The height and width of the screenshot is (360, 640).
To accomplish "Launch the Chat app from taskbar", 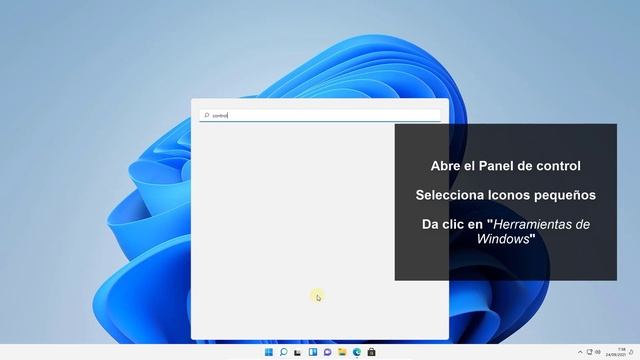I will (327, 352).
